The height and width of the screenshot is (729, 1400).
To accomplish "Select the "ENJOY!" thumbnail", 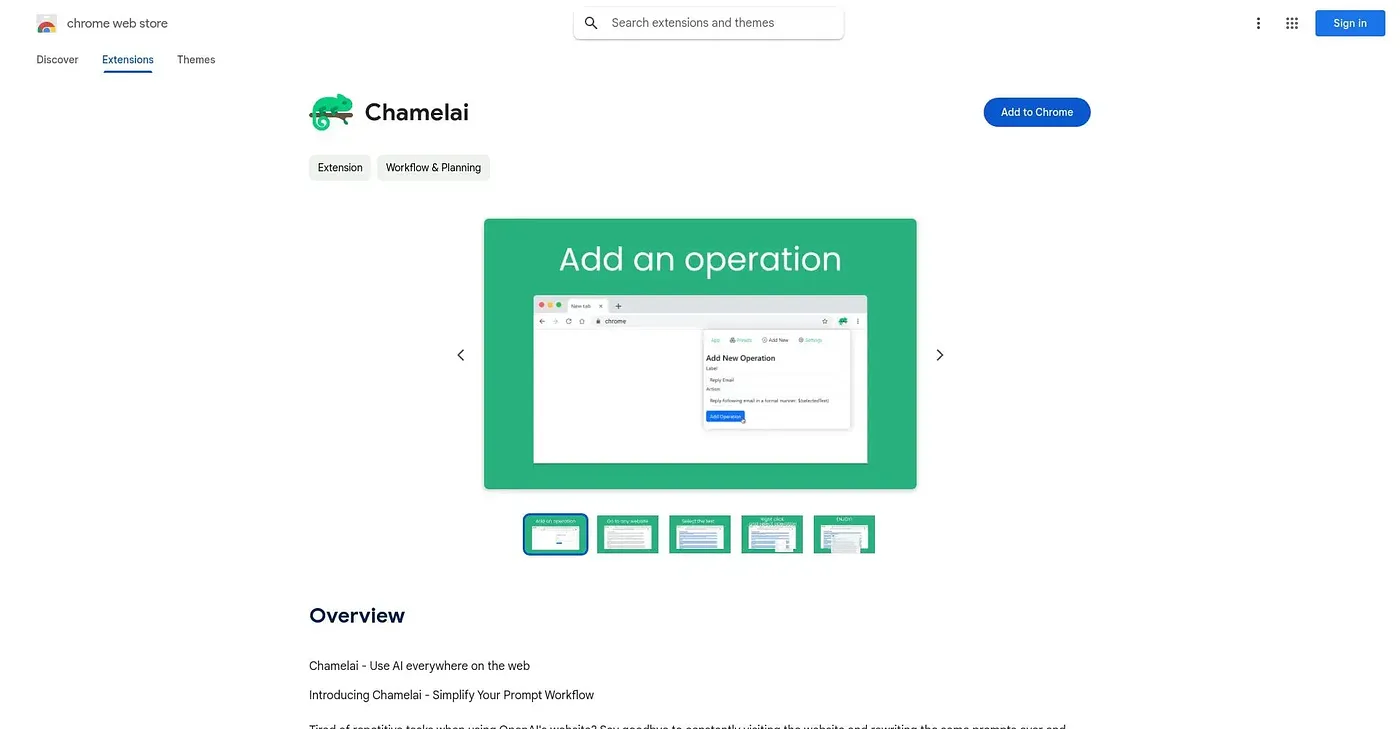I will (844, 534).
